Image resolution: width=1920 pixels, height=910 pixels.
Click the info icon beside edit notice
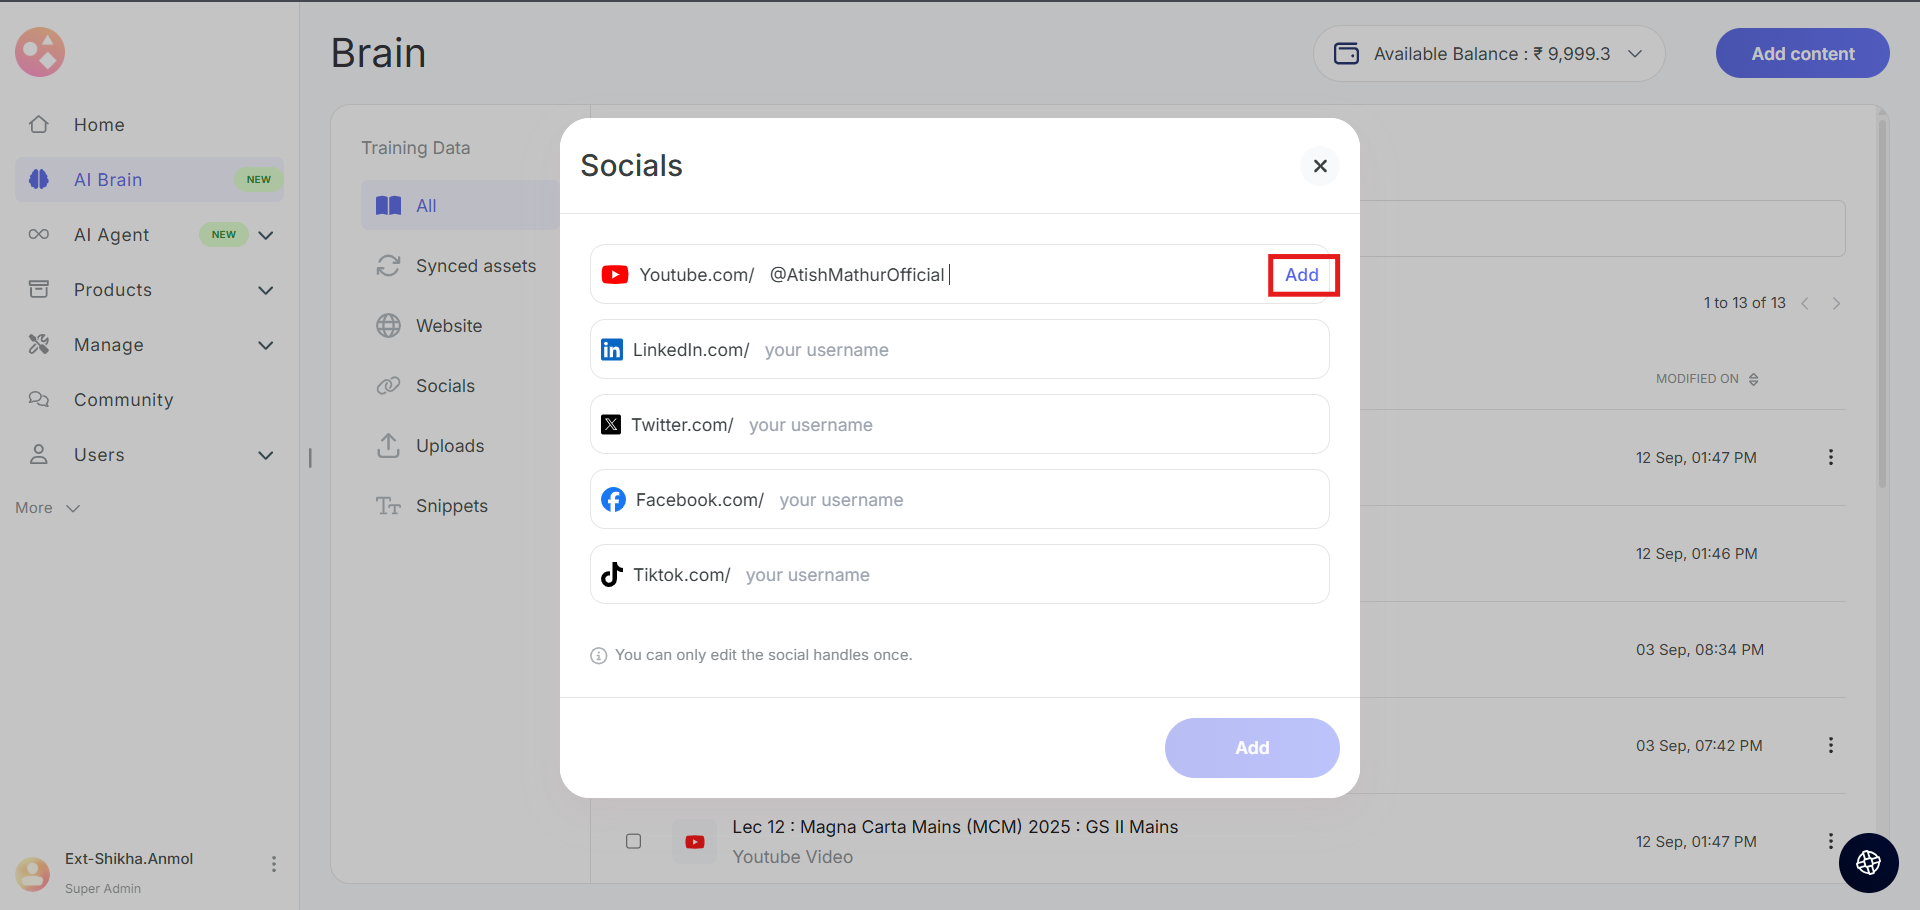pos(599,656)
